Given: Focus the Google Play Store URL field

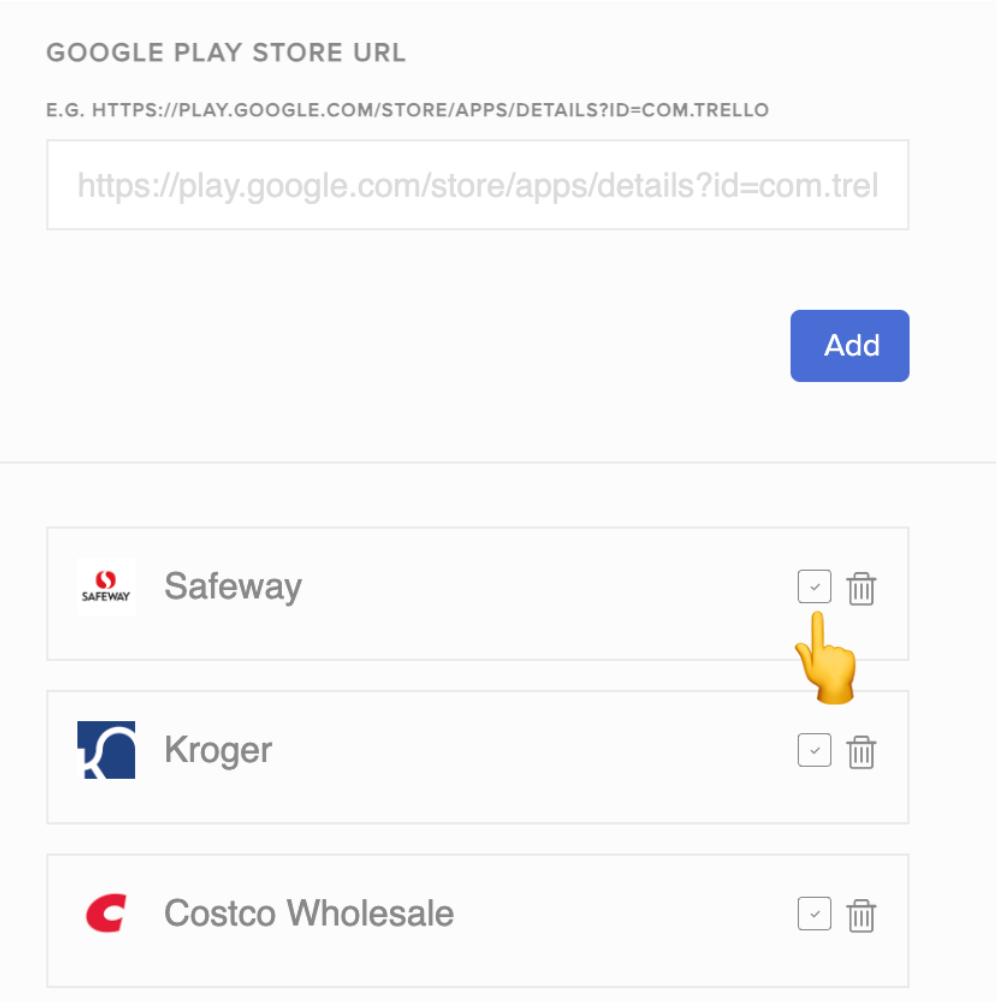Looking at the screenshot, I should point(477,185).
